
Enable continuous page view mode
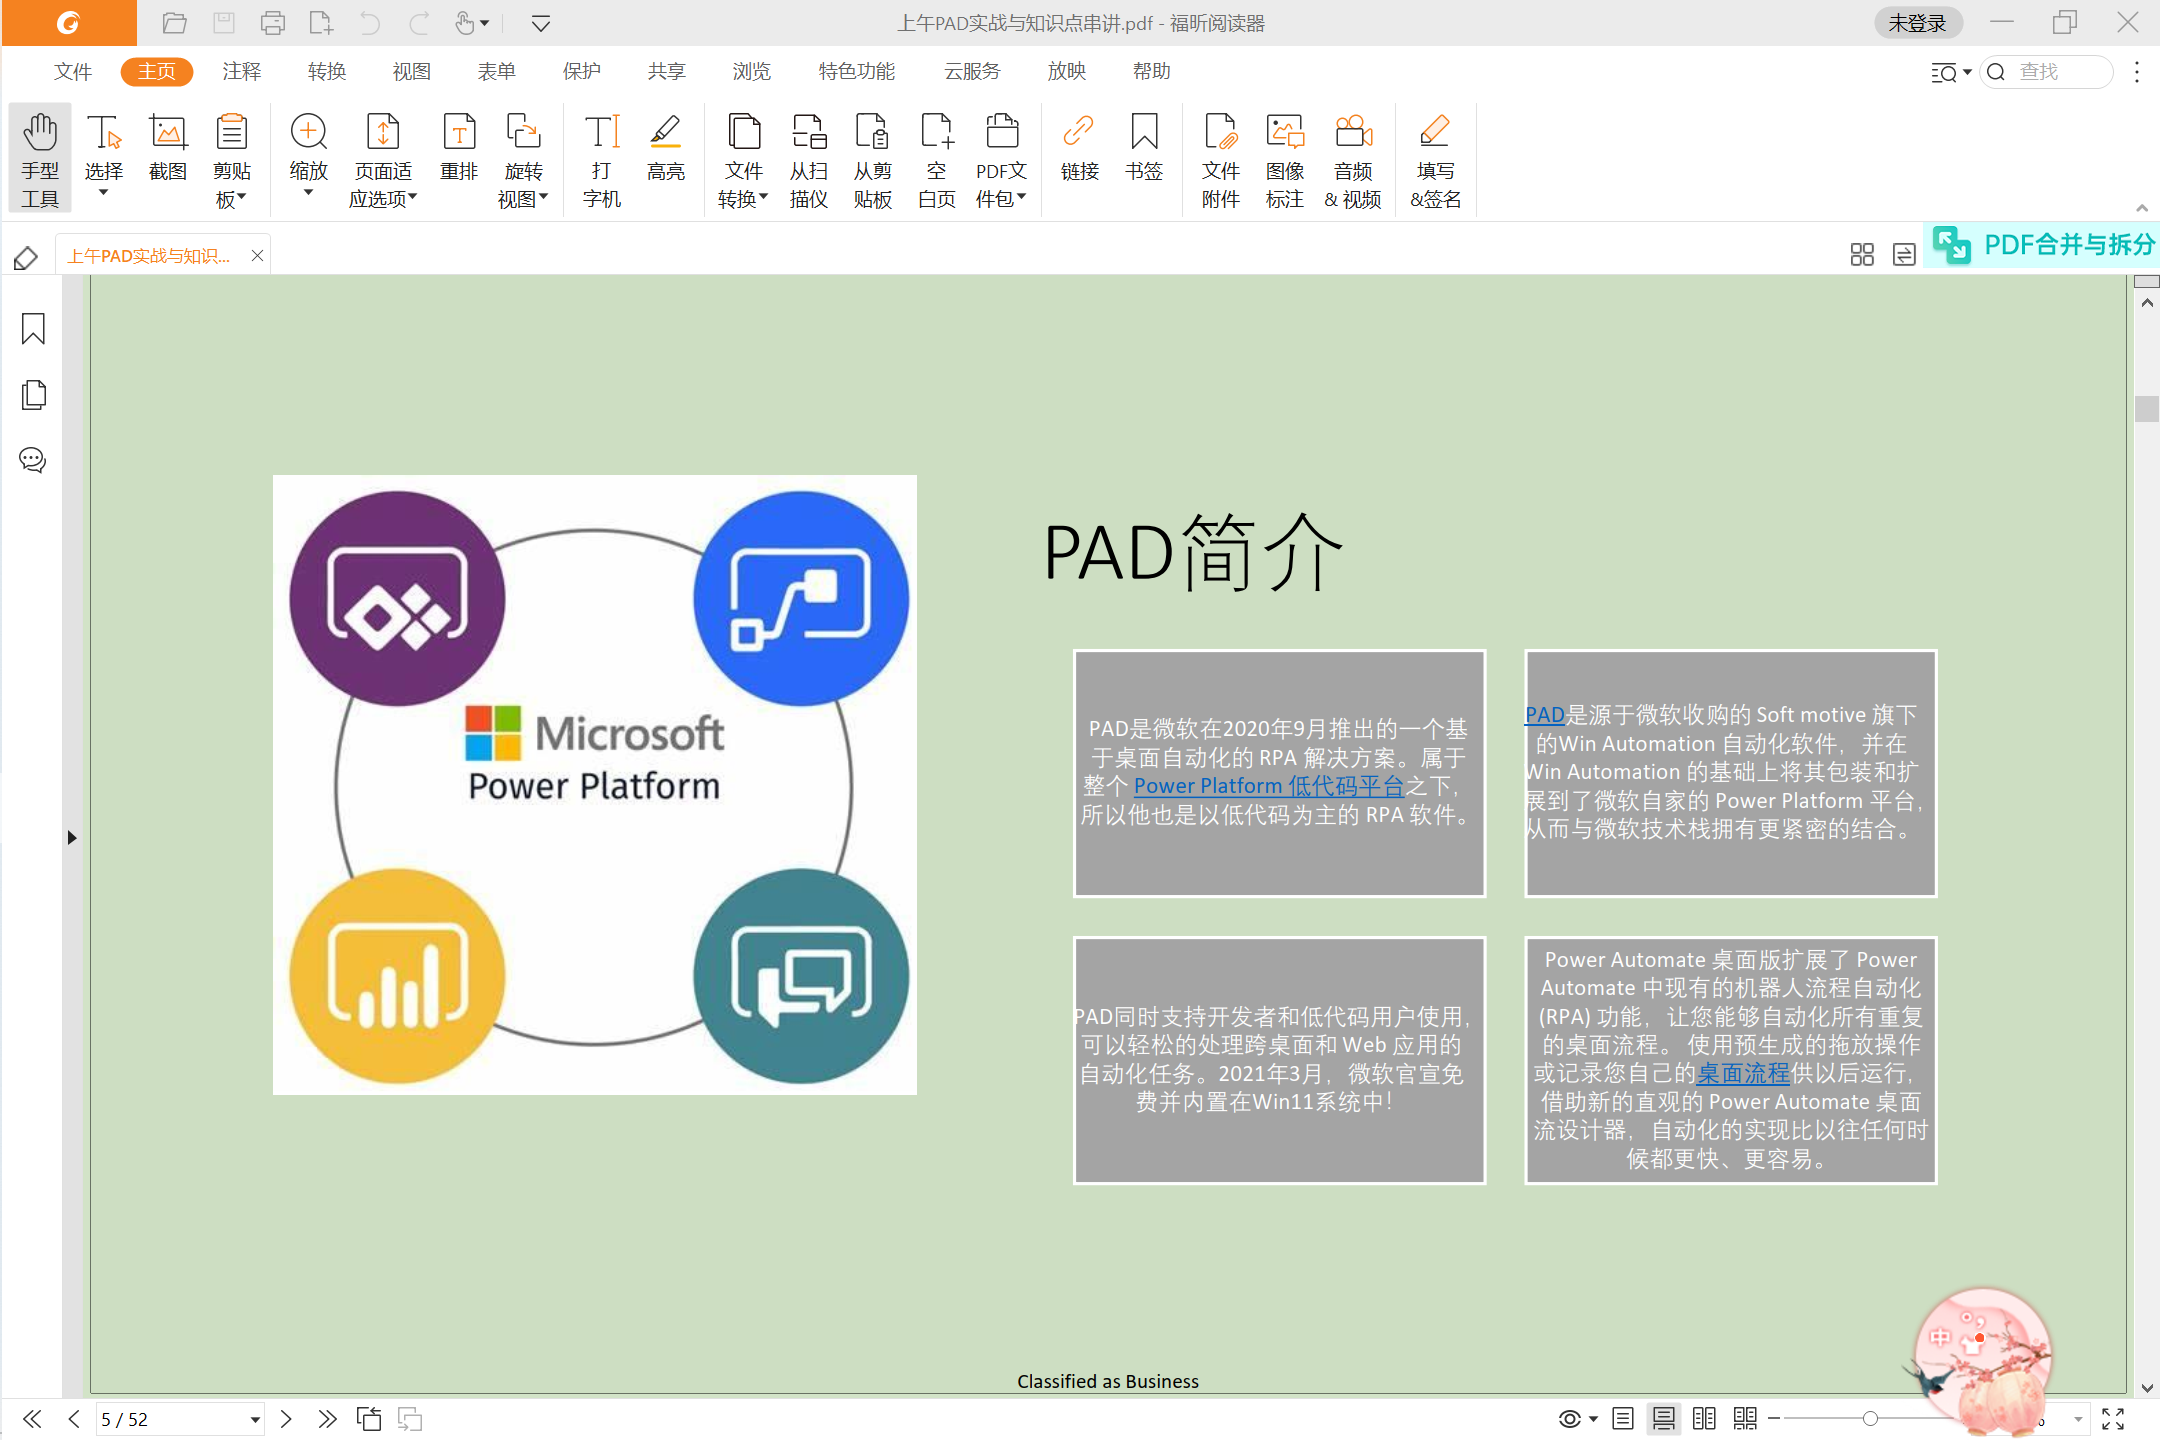1664,1418
